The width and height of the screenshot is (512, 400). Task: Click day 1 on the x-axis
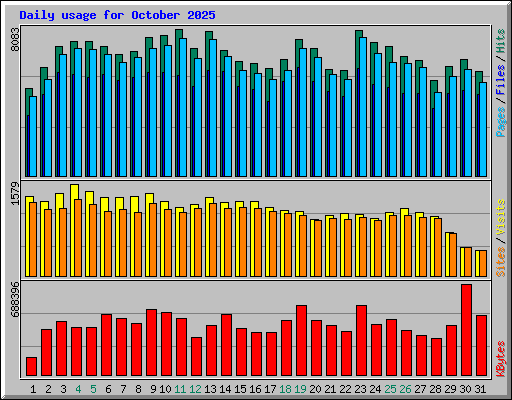[33, 389]
